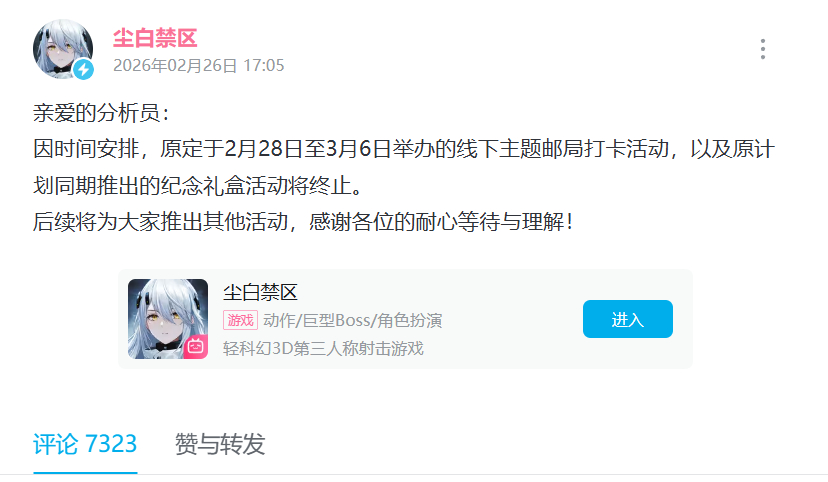
Task: Click the closing line 后续将为大家推出其他活动
Action: pos(304,222)
